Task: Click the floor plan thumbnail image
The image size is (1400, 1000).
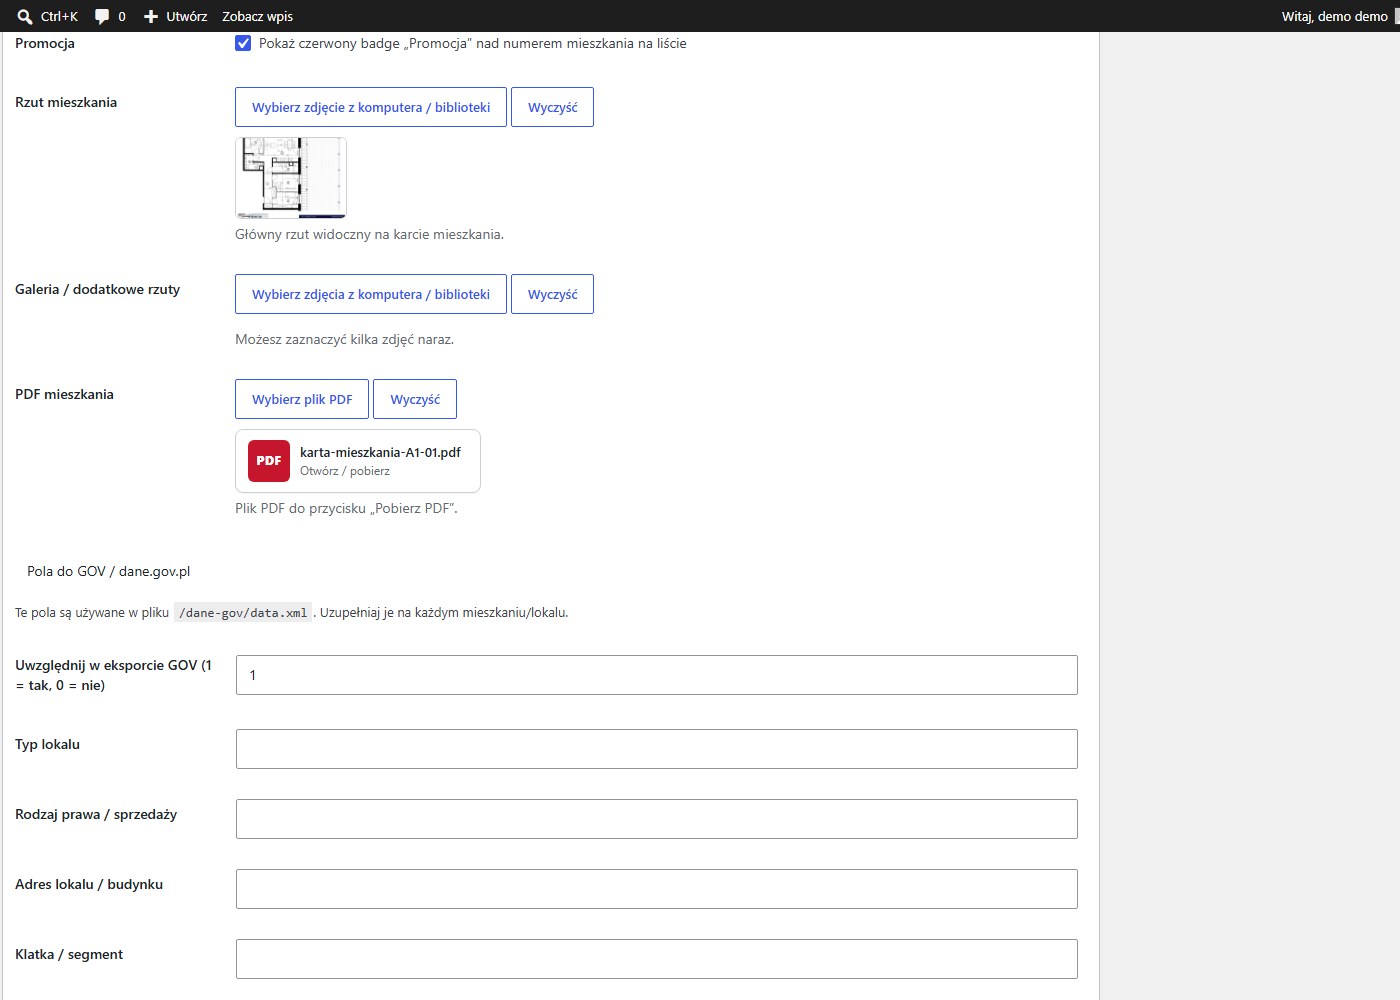Action: tap(291, 178)
